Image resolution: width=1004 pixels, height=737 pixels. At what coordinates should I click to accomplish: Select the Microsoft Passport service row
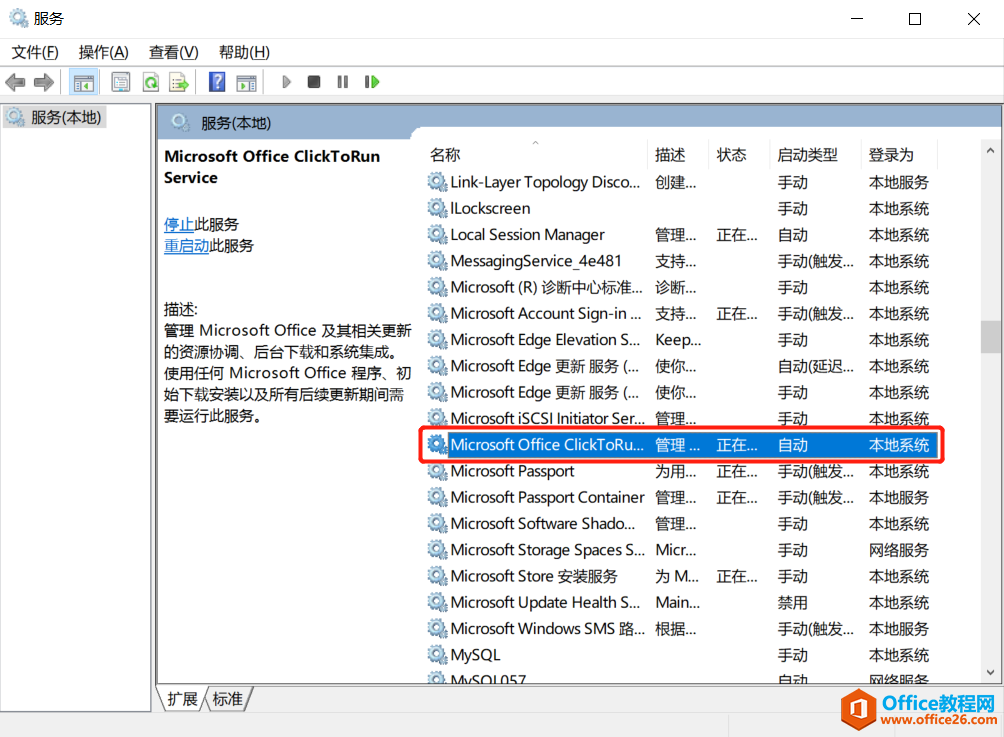[x=680, y=471]
